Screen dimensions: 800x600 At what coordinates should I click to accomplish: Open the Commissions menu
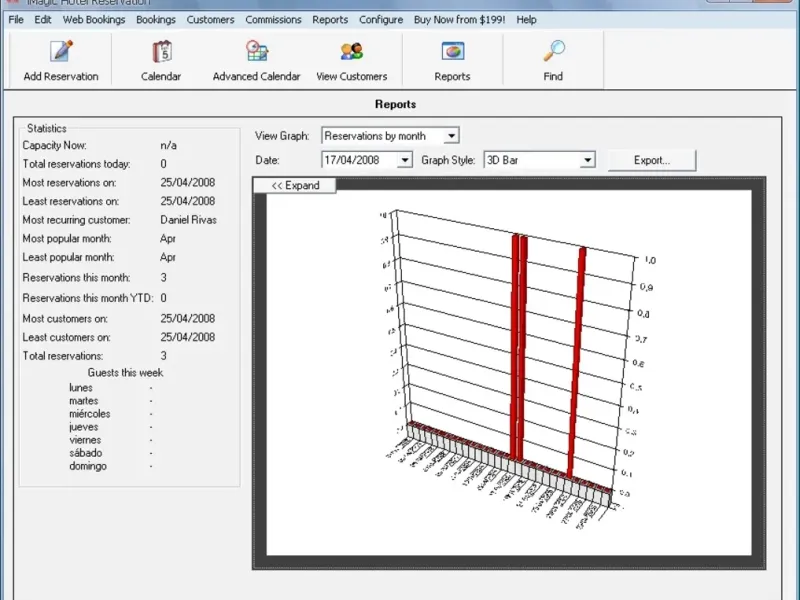pyautogui.click(x=273, y=20)
